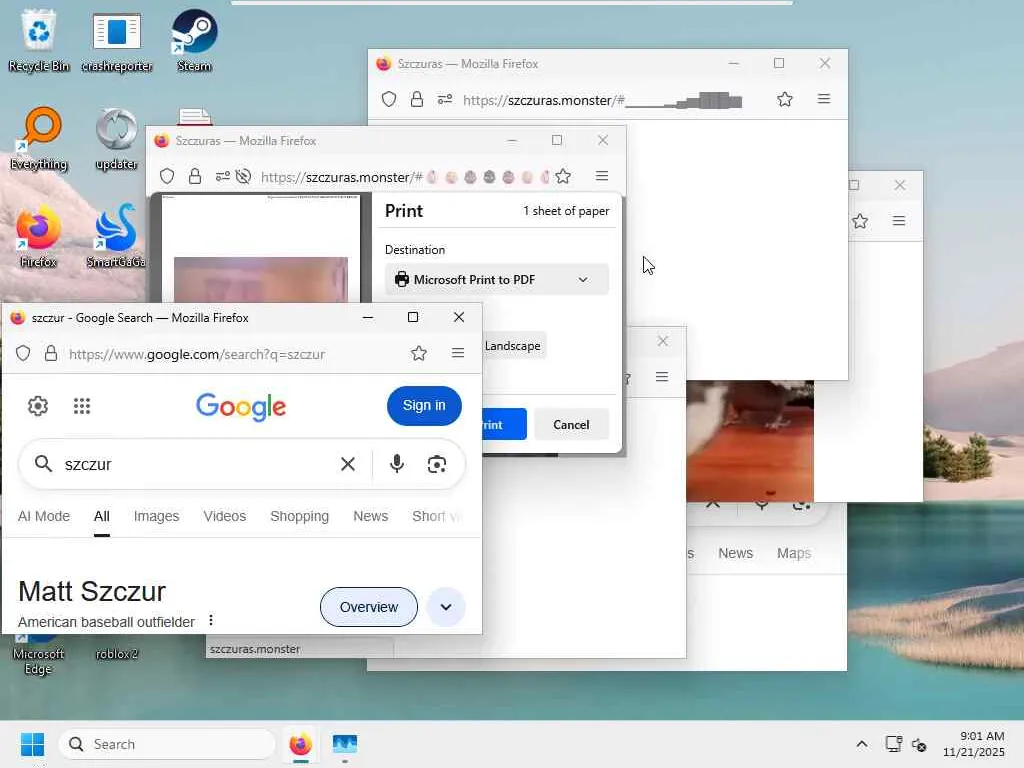
Task: Bookmark the Google search page with star
Action: 419,353
